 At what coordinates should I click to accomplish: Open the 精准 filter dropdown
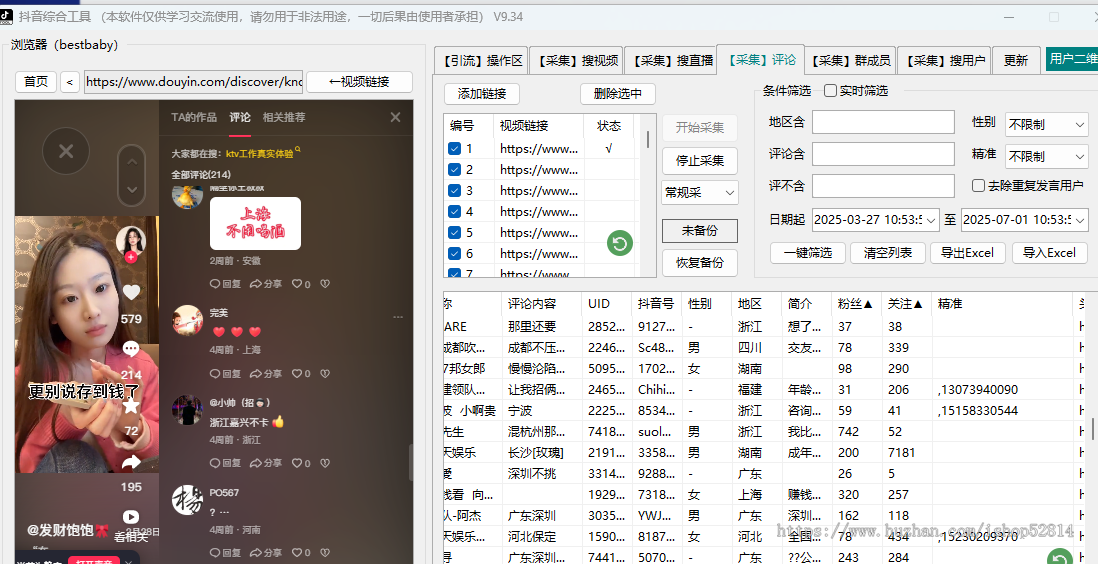pyautogui.click(x=1046, y=156)
